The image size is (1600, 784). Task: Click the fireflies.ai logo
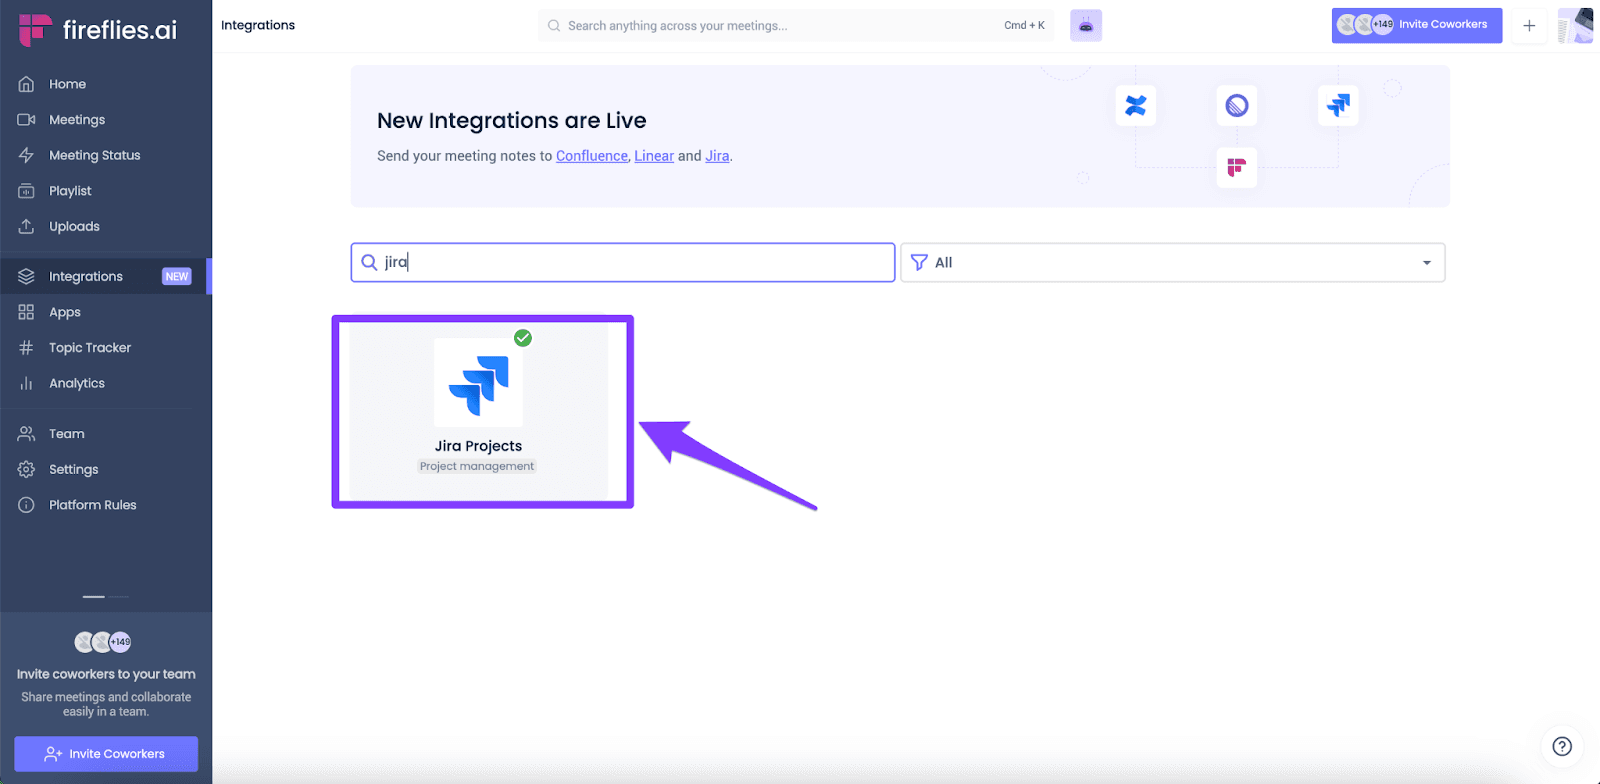pos(98,30)
